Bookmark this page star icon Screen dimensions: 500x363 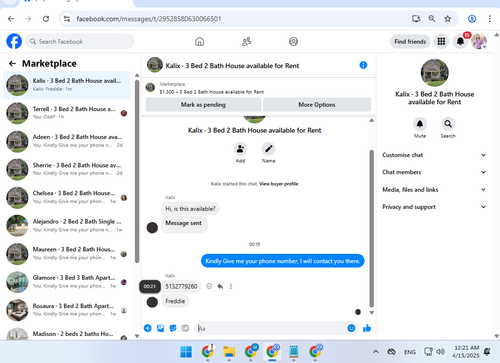pyautogui.click(x=448, y=19)
